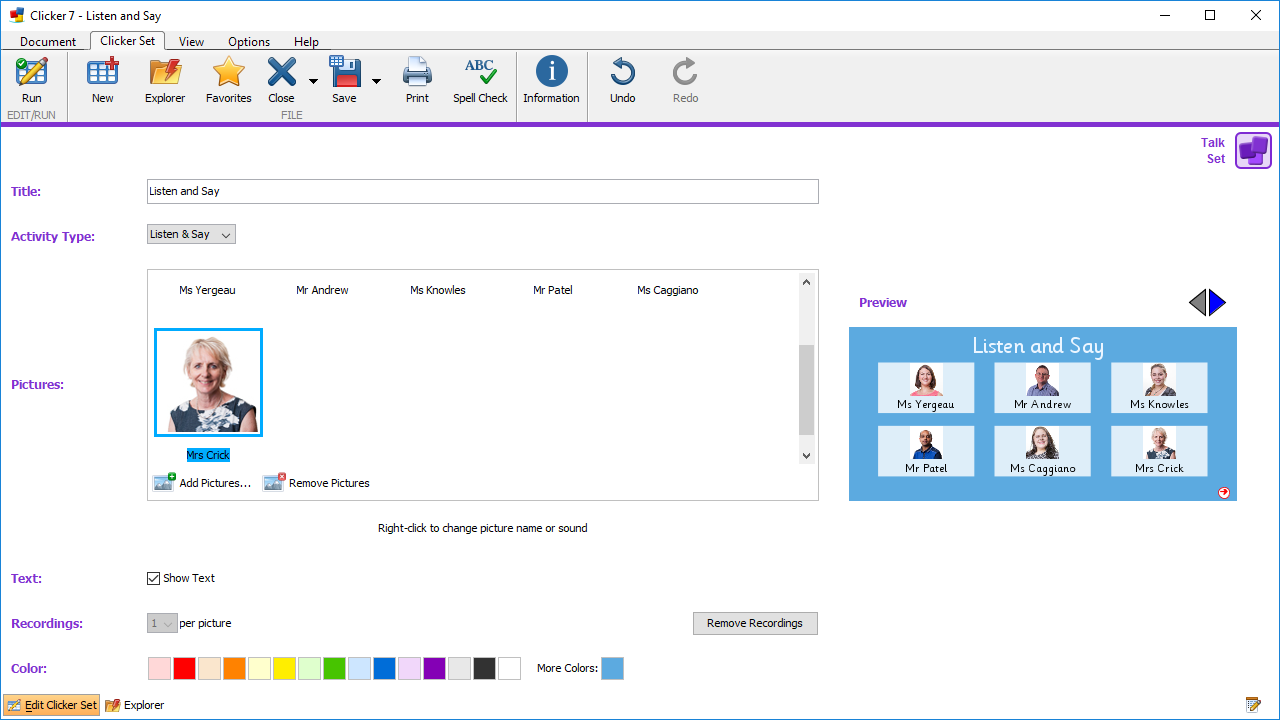Click the Mr Patel cell in preview
This screenshot has width=1280, height=720.
(926, 451)
